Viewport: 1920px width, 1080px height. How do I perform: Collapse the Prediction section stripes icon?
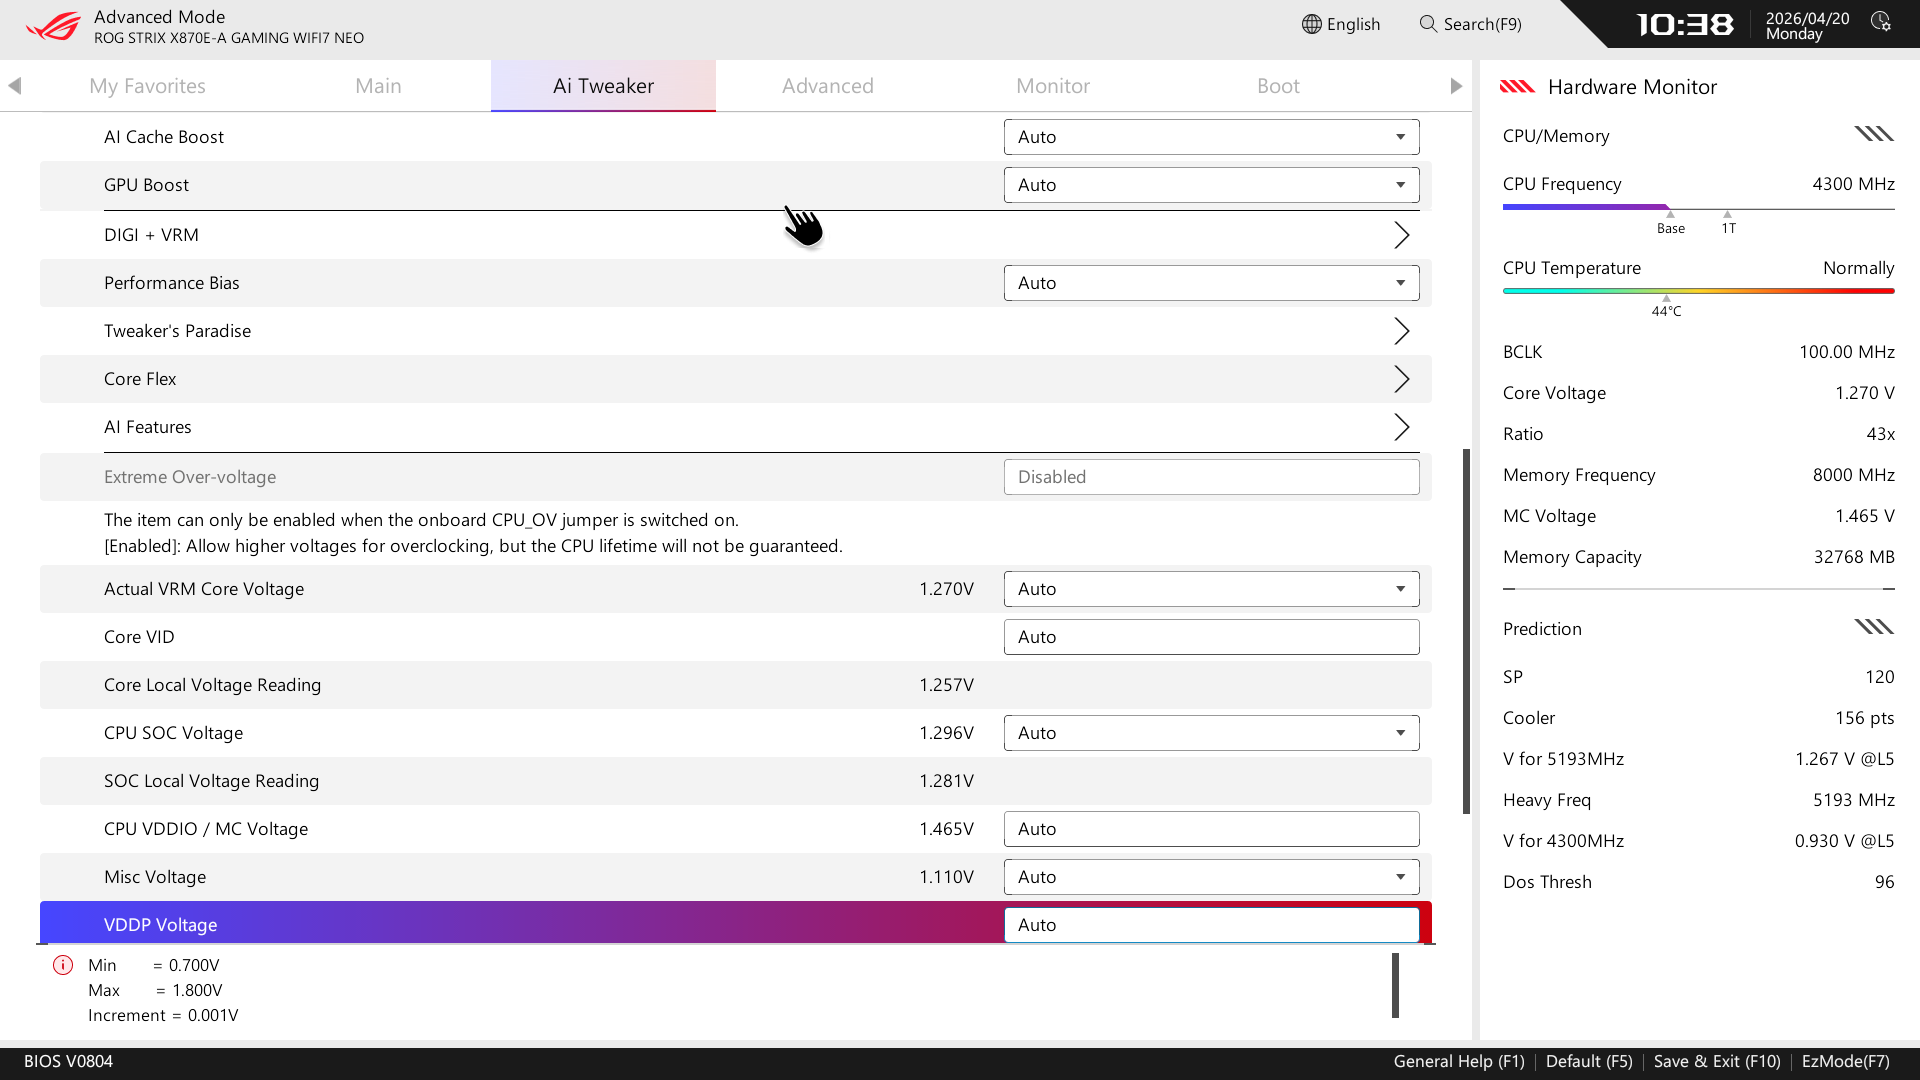(1874, 627)
